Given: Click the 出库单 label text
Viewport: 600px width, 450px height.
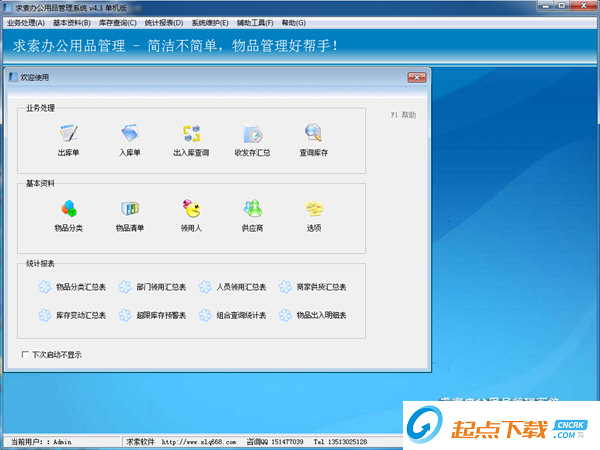Looking at the screenshot, I should click(x=68, y=153).
